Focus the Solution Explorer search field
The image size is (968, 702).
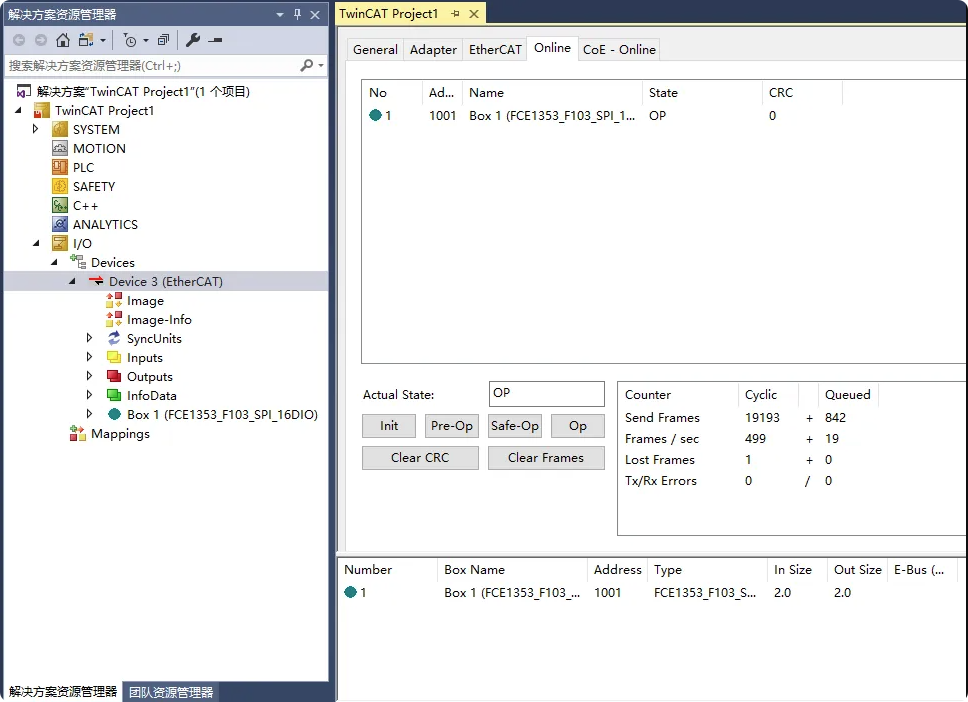(x=151, y=65)
